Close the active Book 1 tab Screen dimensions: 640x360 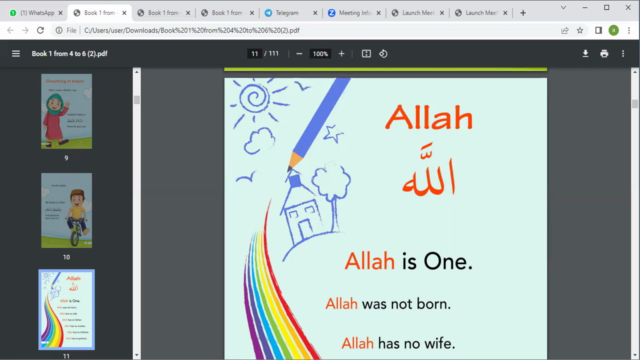pos(124,13)
